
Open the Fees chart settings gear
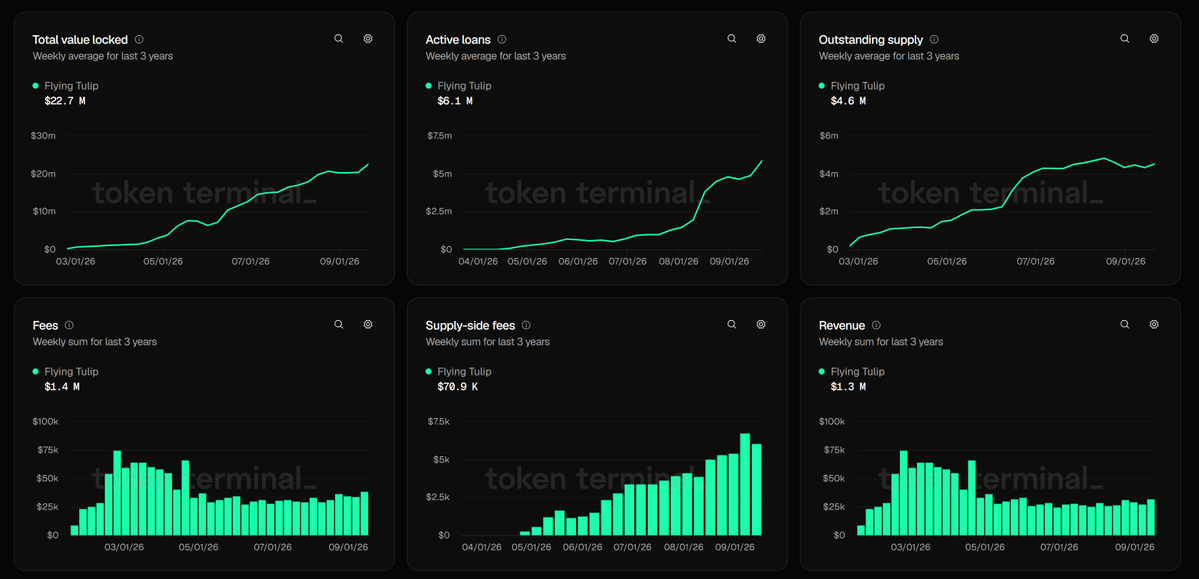(x=368, y=324)
